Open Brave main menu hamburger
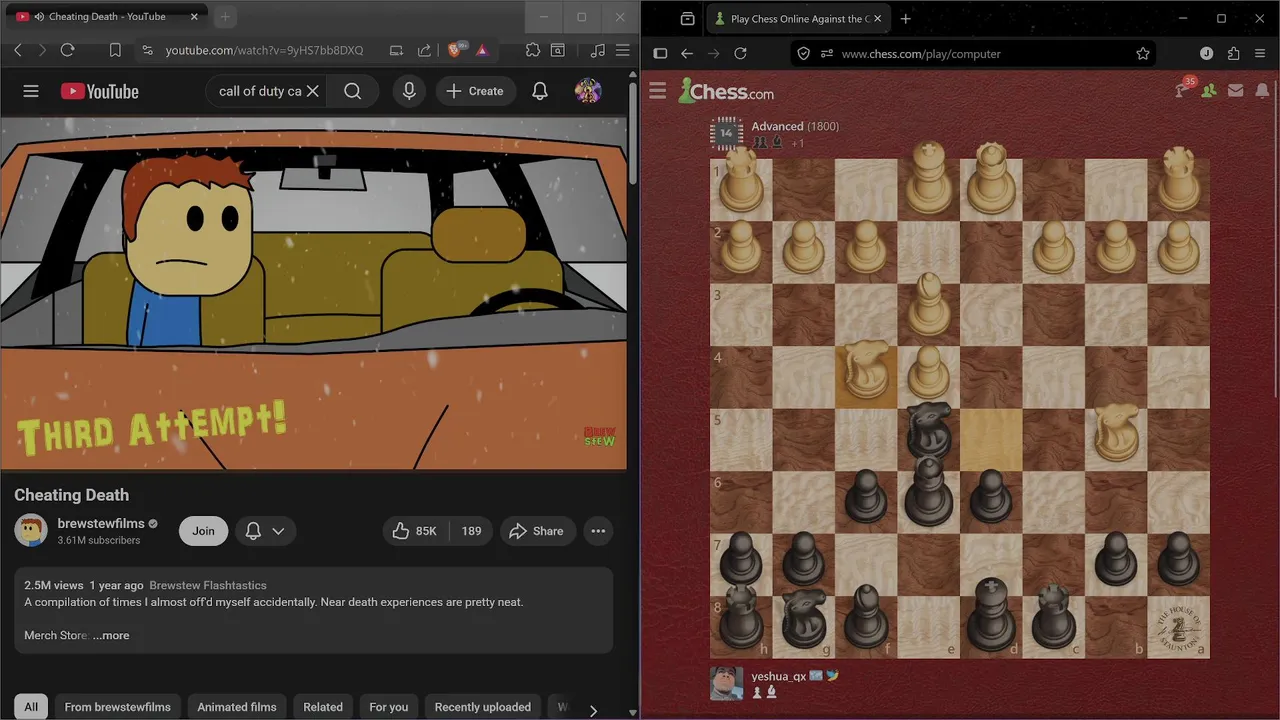Screen dimensions: 1280x720 [x=622, y=50]
